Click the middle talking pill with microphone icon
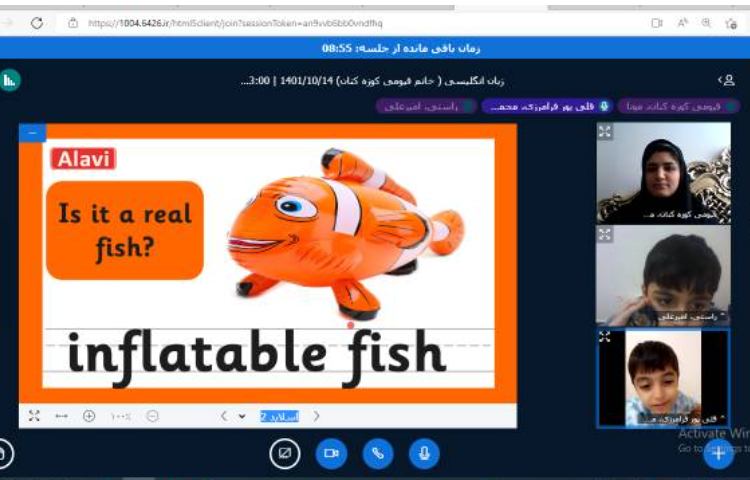Viewport: 750px width, 480px height. [x=547, y=106]
